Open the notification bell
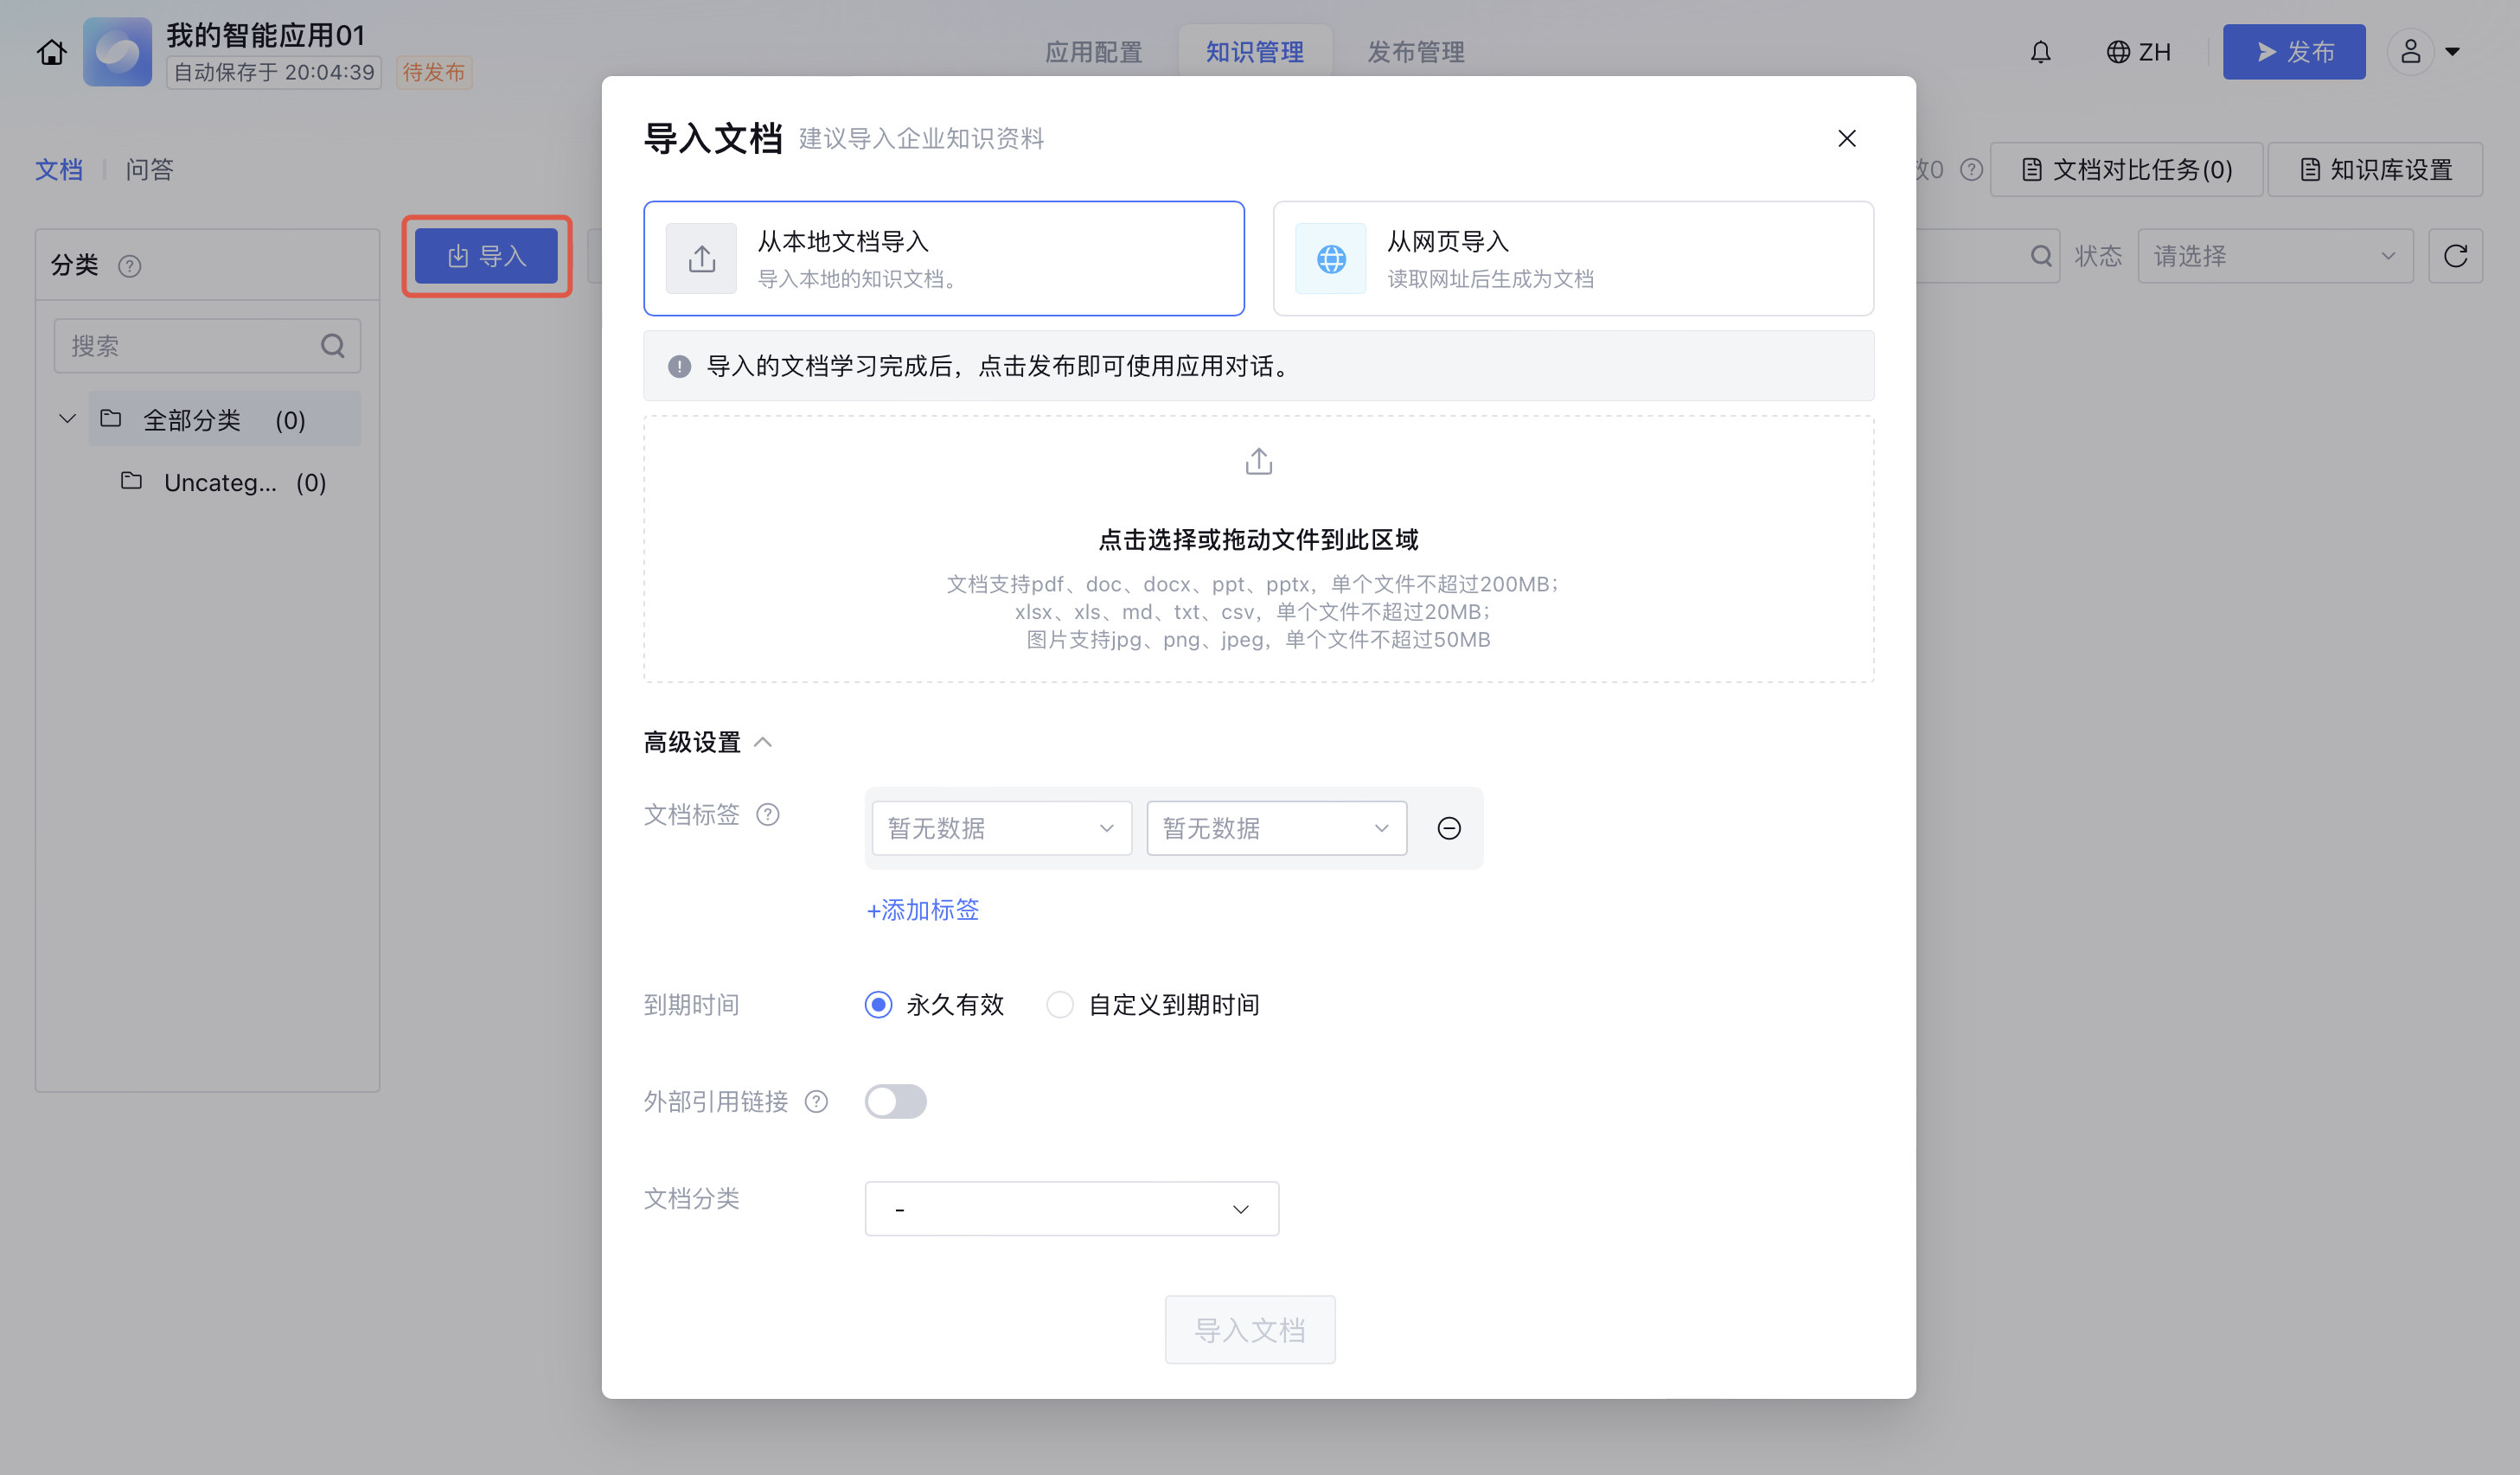This screenshot has height=1475, width=2520. point(2040,52)
